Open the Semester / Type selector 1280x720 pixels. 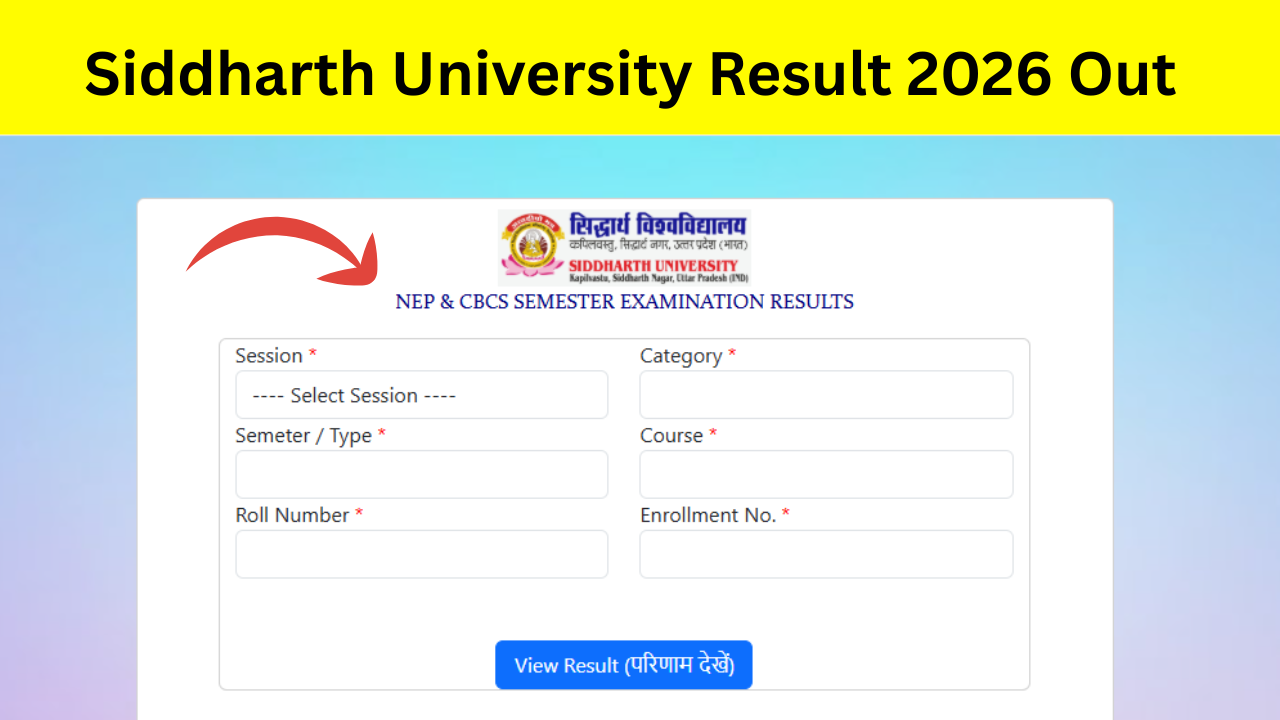click(x=421, y=474)
